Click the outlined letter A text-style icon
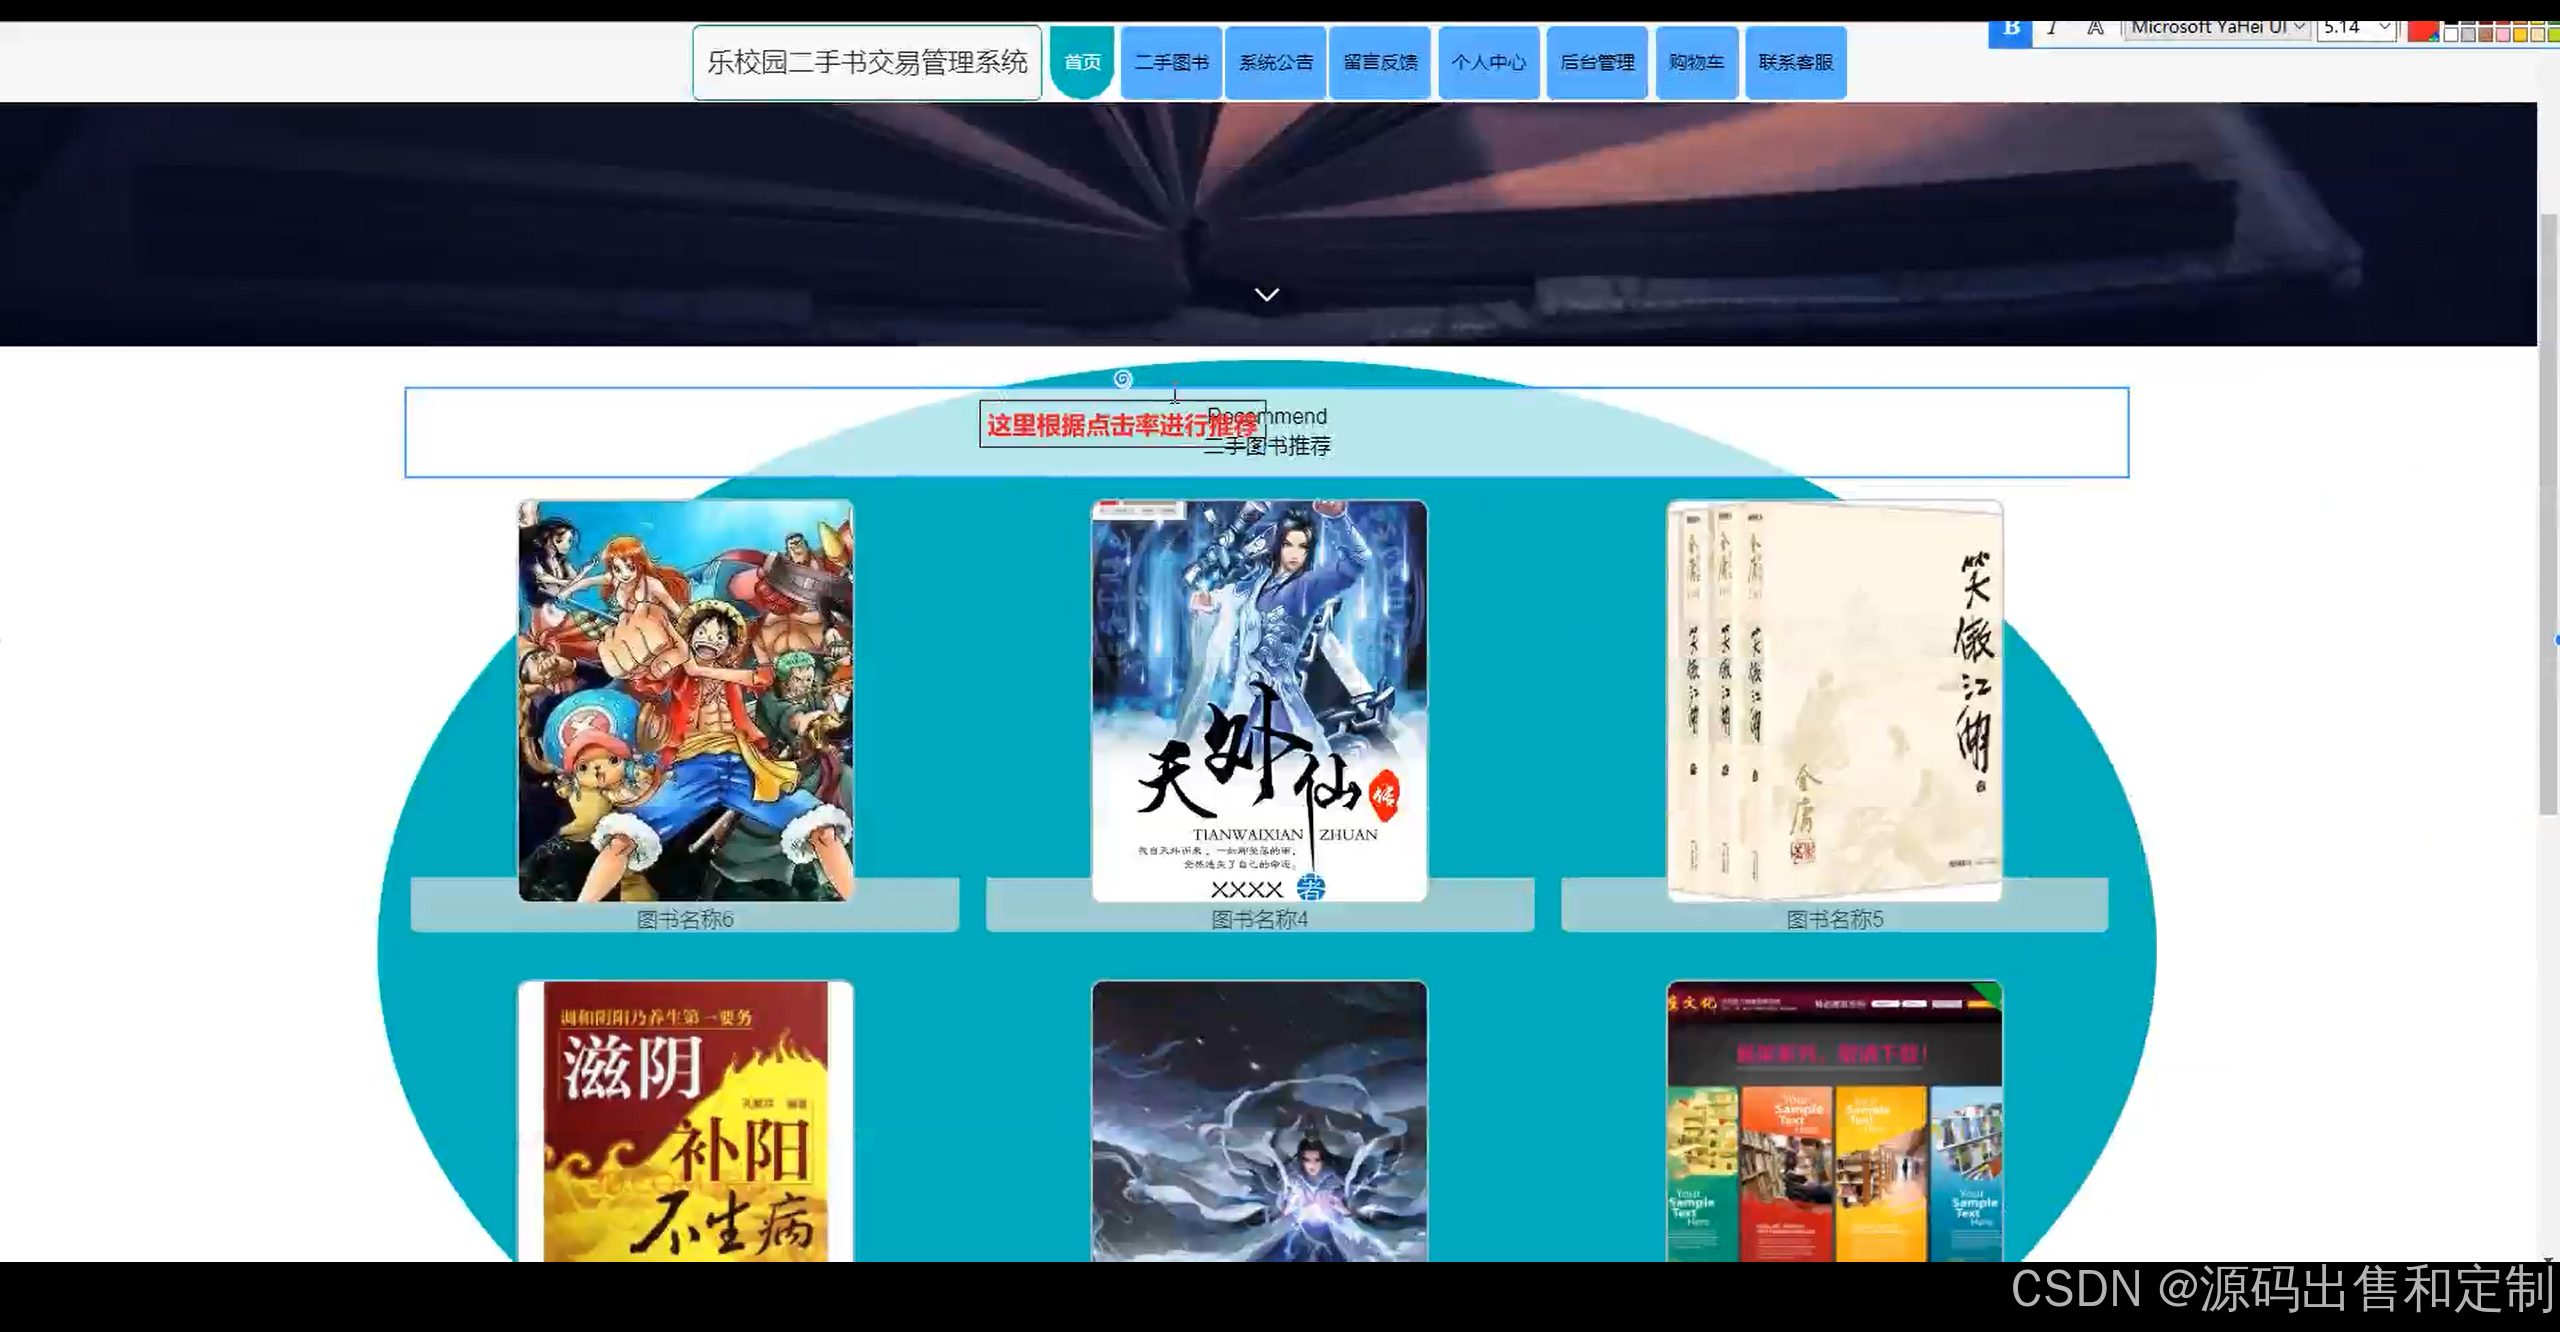 [2095, 29]
